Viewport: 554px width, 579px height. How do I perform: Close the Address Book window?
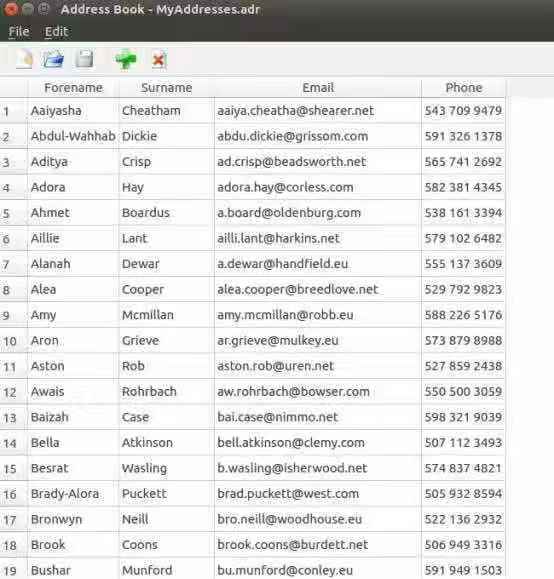[11, 9]
